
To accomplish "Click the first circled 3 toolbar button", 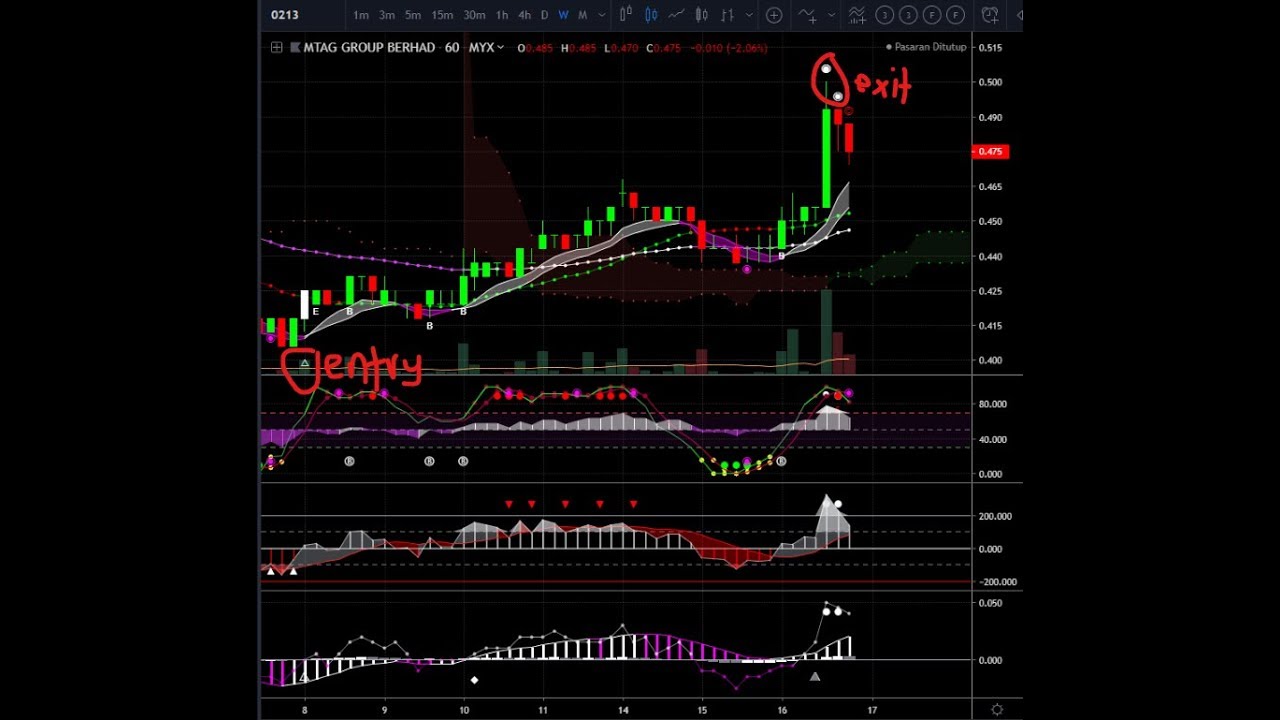I will tap(884, 15).
